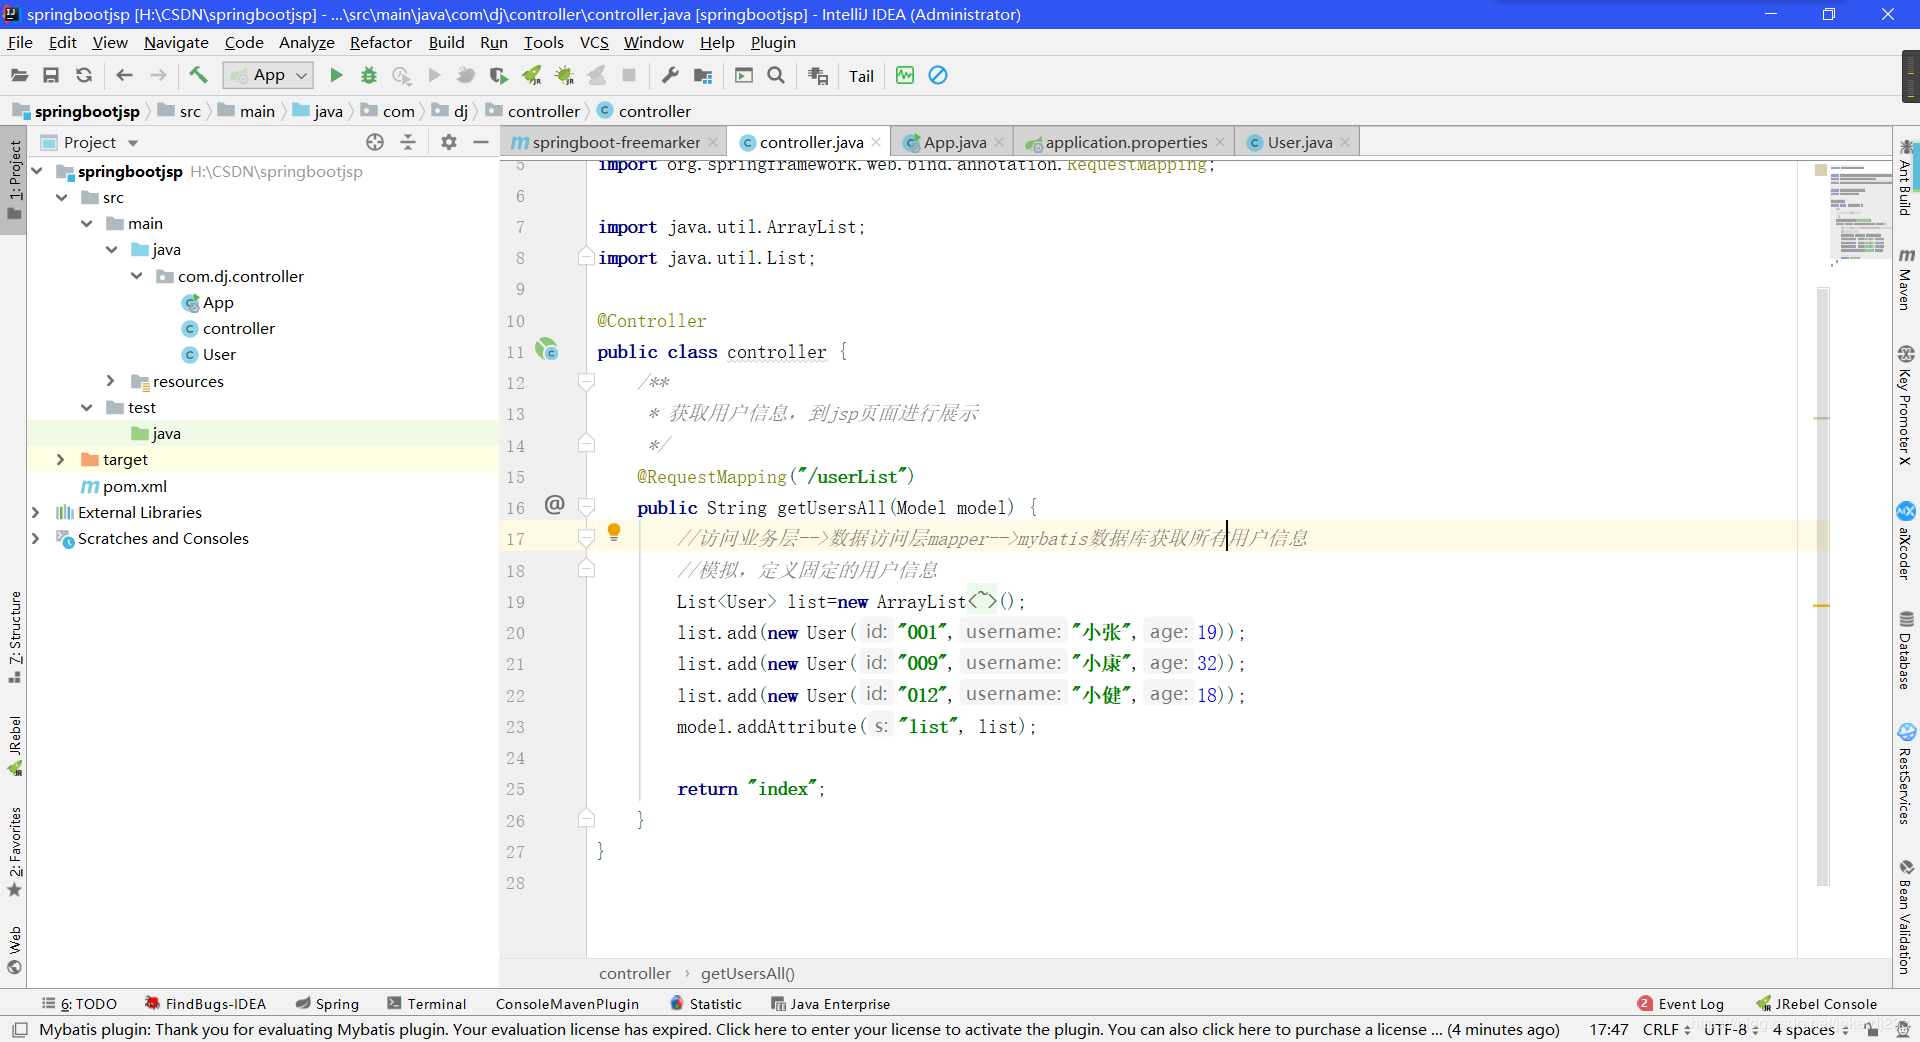This screenshot has height=1042, width=1920.
Task: Open the Project view selector dropdown
Action: tap(133, 143)
